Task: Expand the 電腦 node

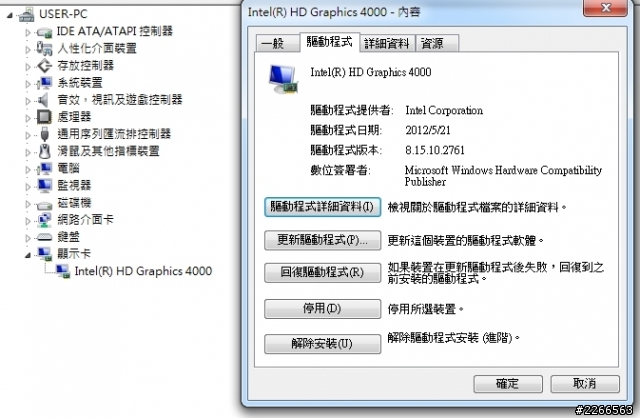Action: (x=28, y=169)
